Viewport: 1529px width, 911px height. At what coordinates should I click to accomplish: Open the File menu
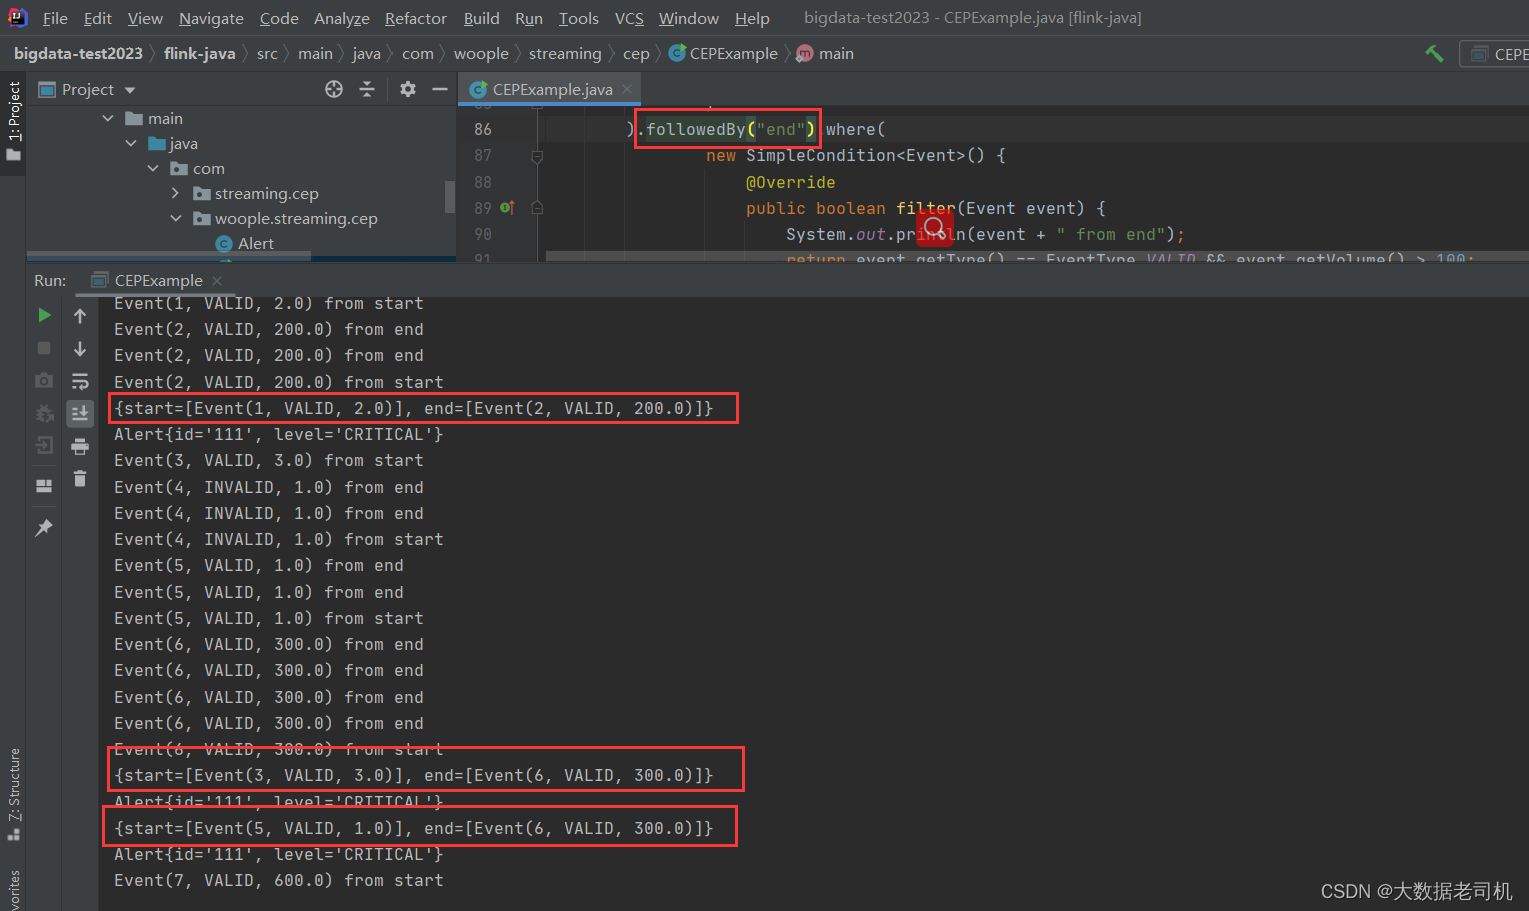[x=55, y=18]
